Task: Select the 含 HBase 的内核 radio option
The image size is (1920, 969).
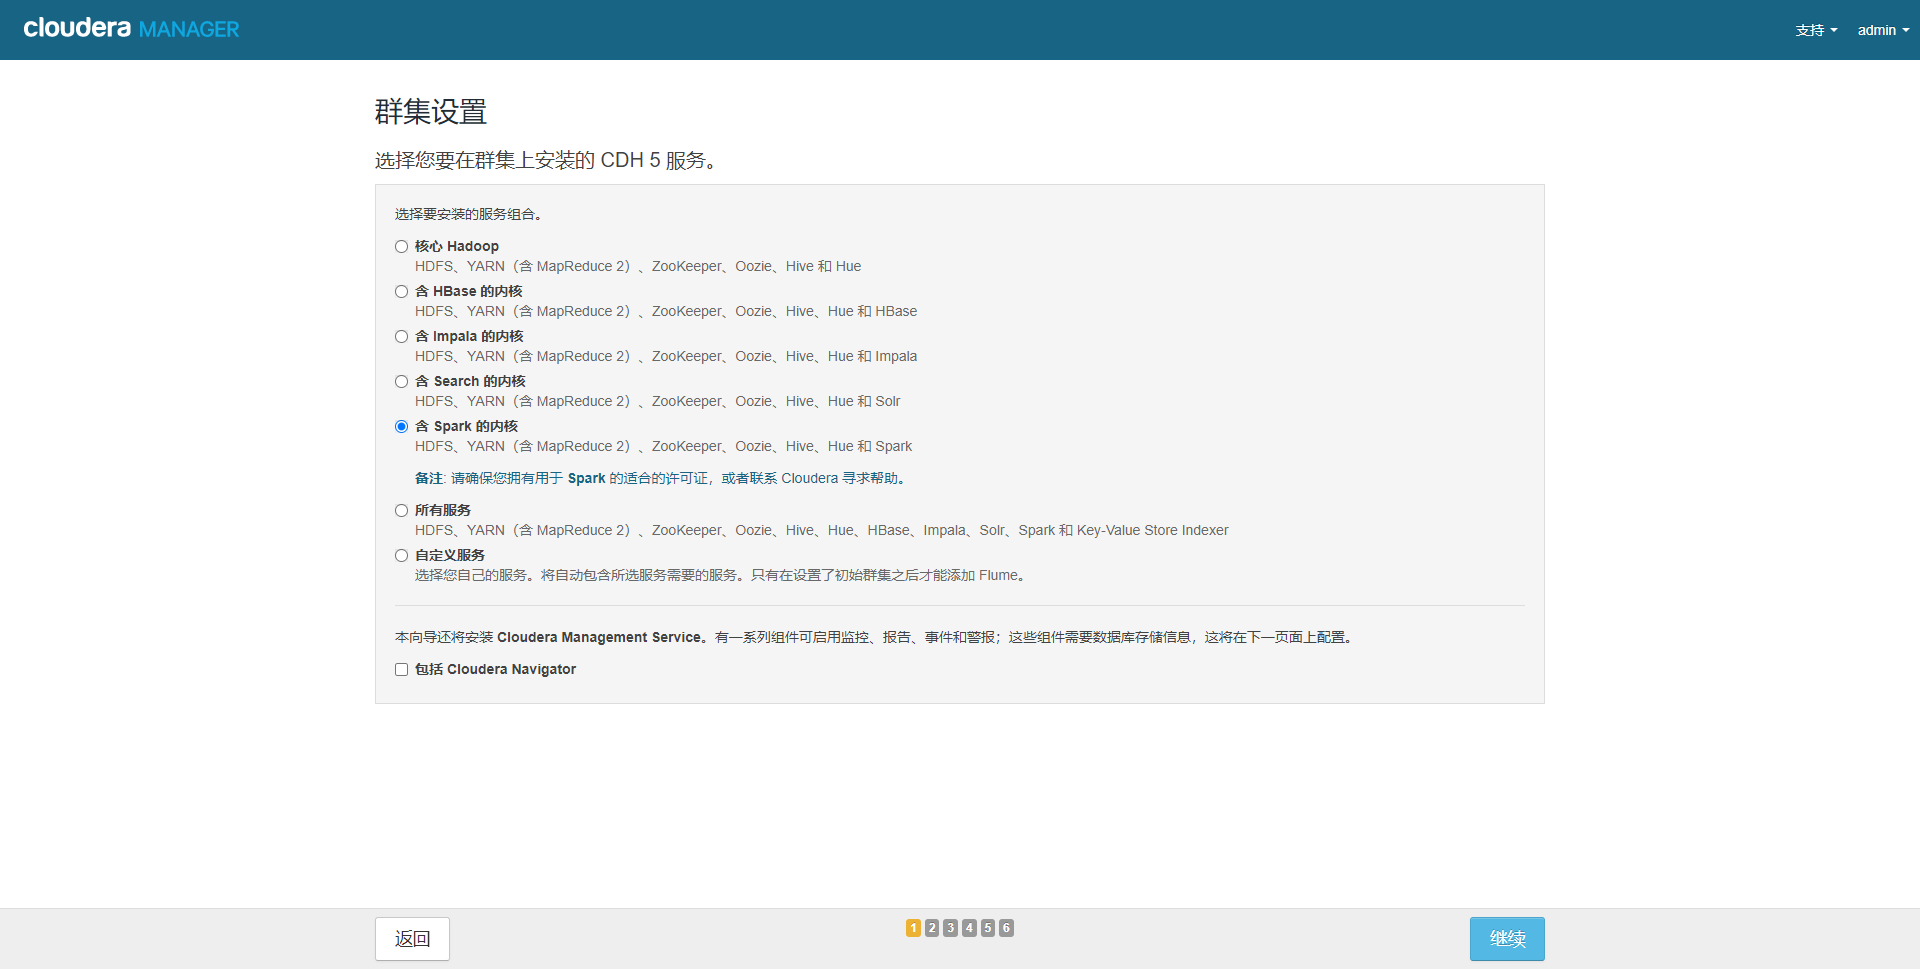Action: (x=401, y=291)
